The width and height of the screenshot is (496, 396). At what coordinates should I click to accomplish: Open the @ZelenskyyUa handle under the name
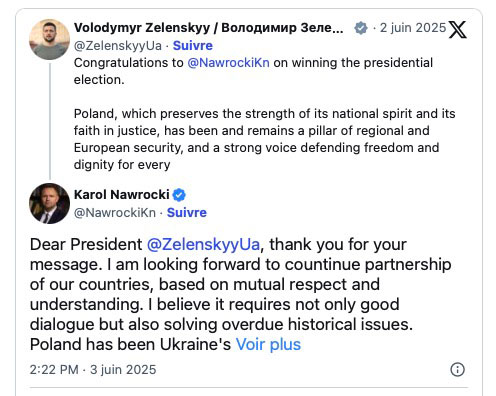[x=118, y=46]
